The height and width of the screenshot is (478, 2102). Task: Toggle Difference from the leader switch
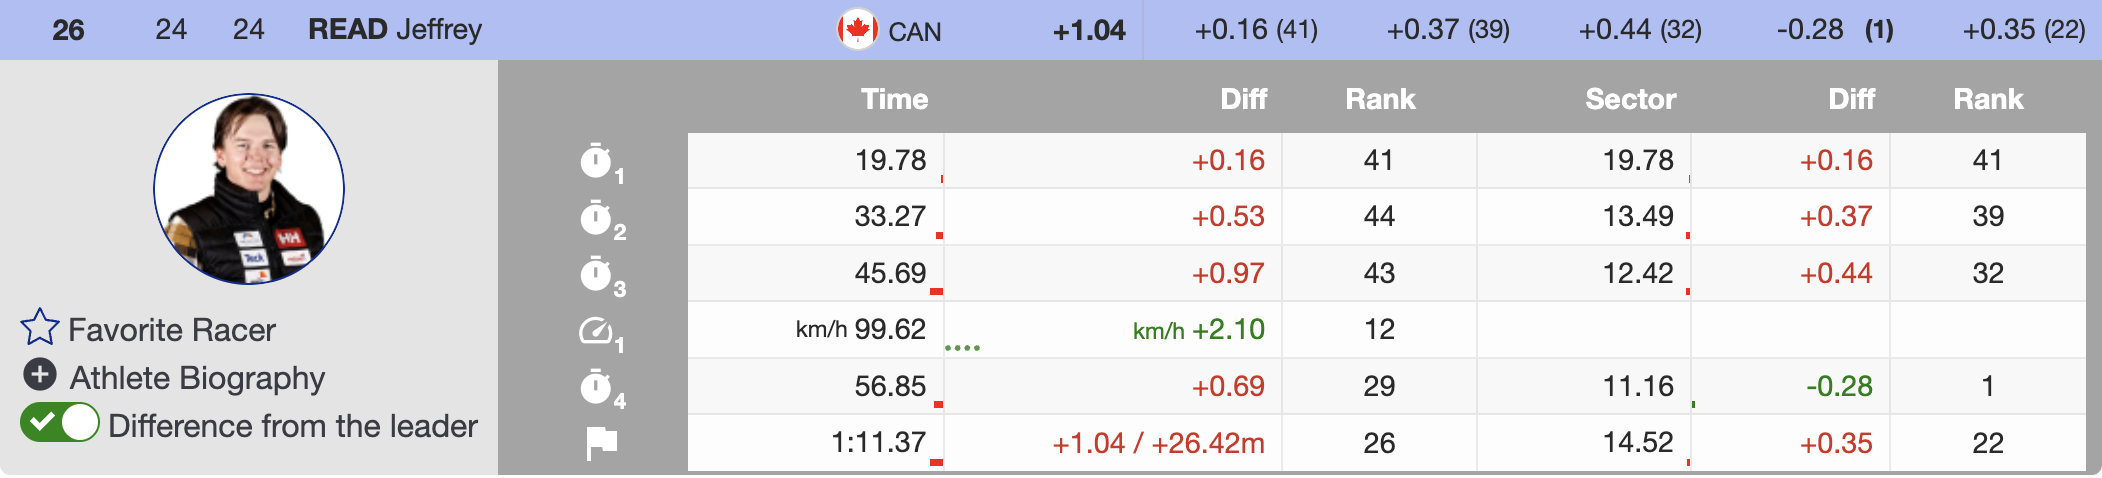pyautogui.click(x=60, y=423)
